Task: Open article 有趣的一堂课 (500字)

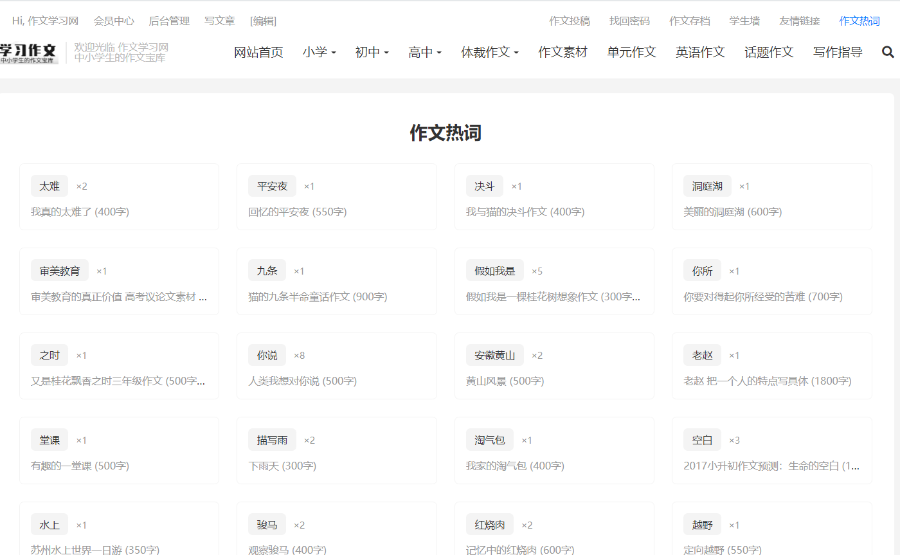Action: pos(80,466)
